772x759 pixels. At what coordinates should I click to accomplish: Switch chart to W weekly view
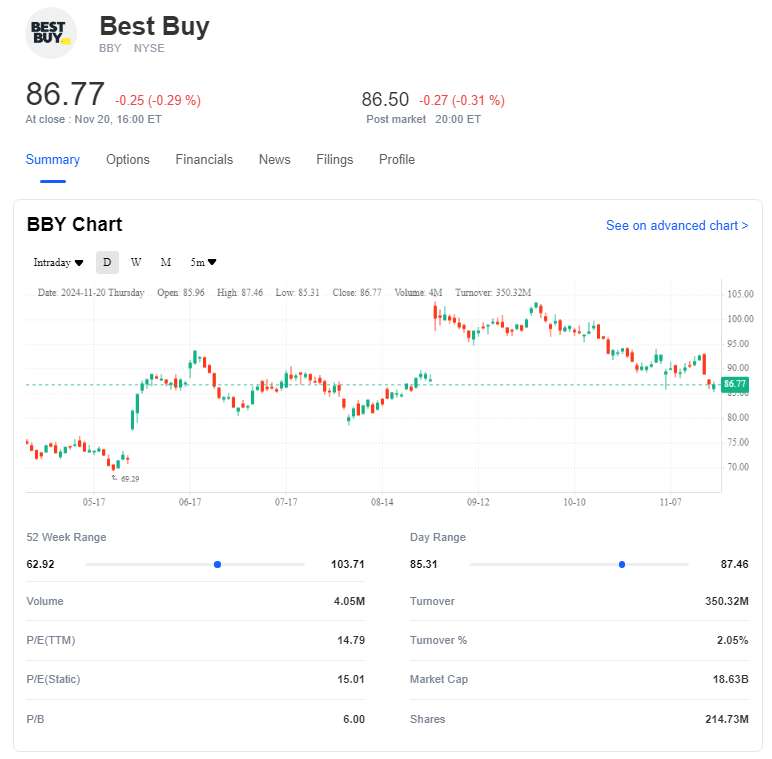(136, 263)
